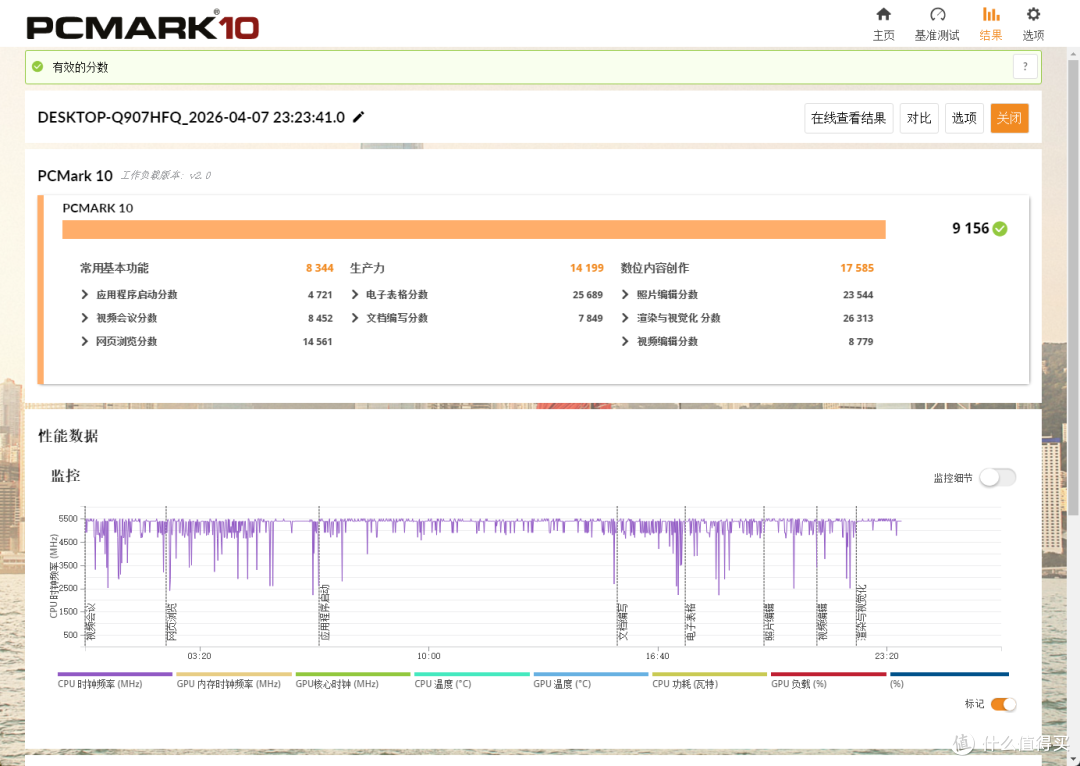The image size is (1080, 766).
Task: Click the 渲染与视觉化 marker in the chart
Action: [x=862, y=612]
